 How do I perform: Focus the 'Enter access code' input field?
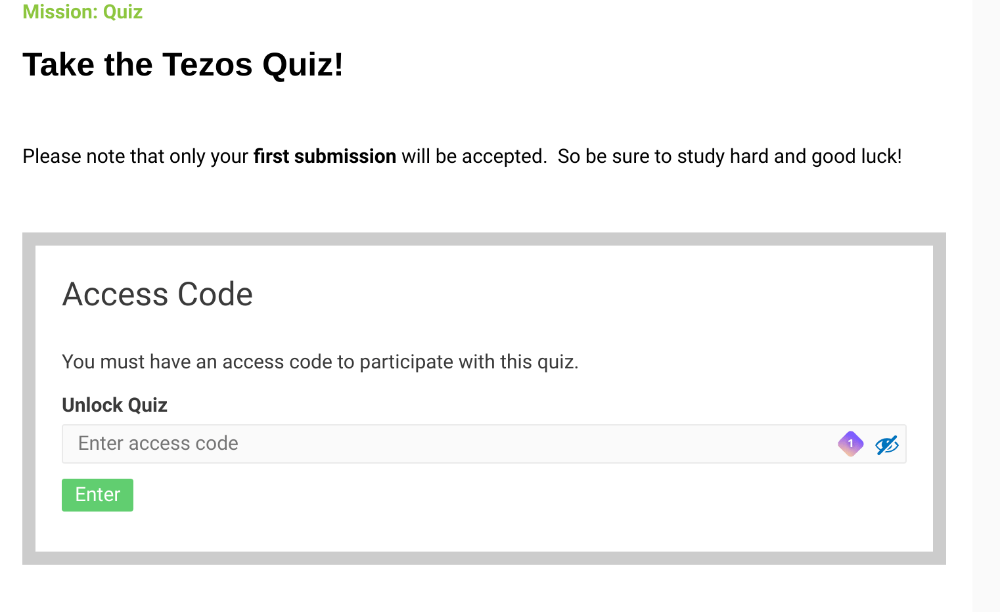[x=484, y=444]
